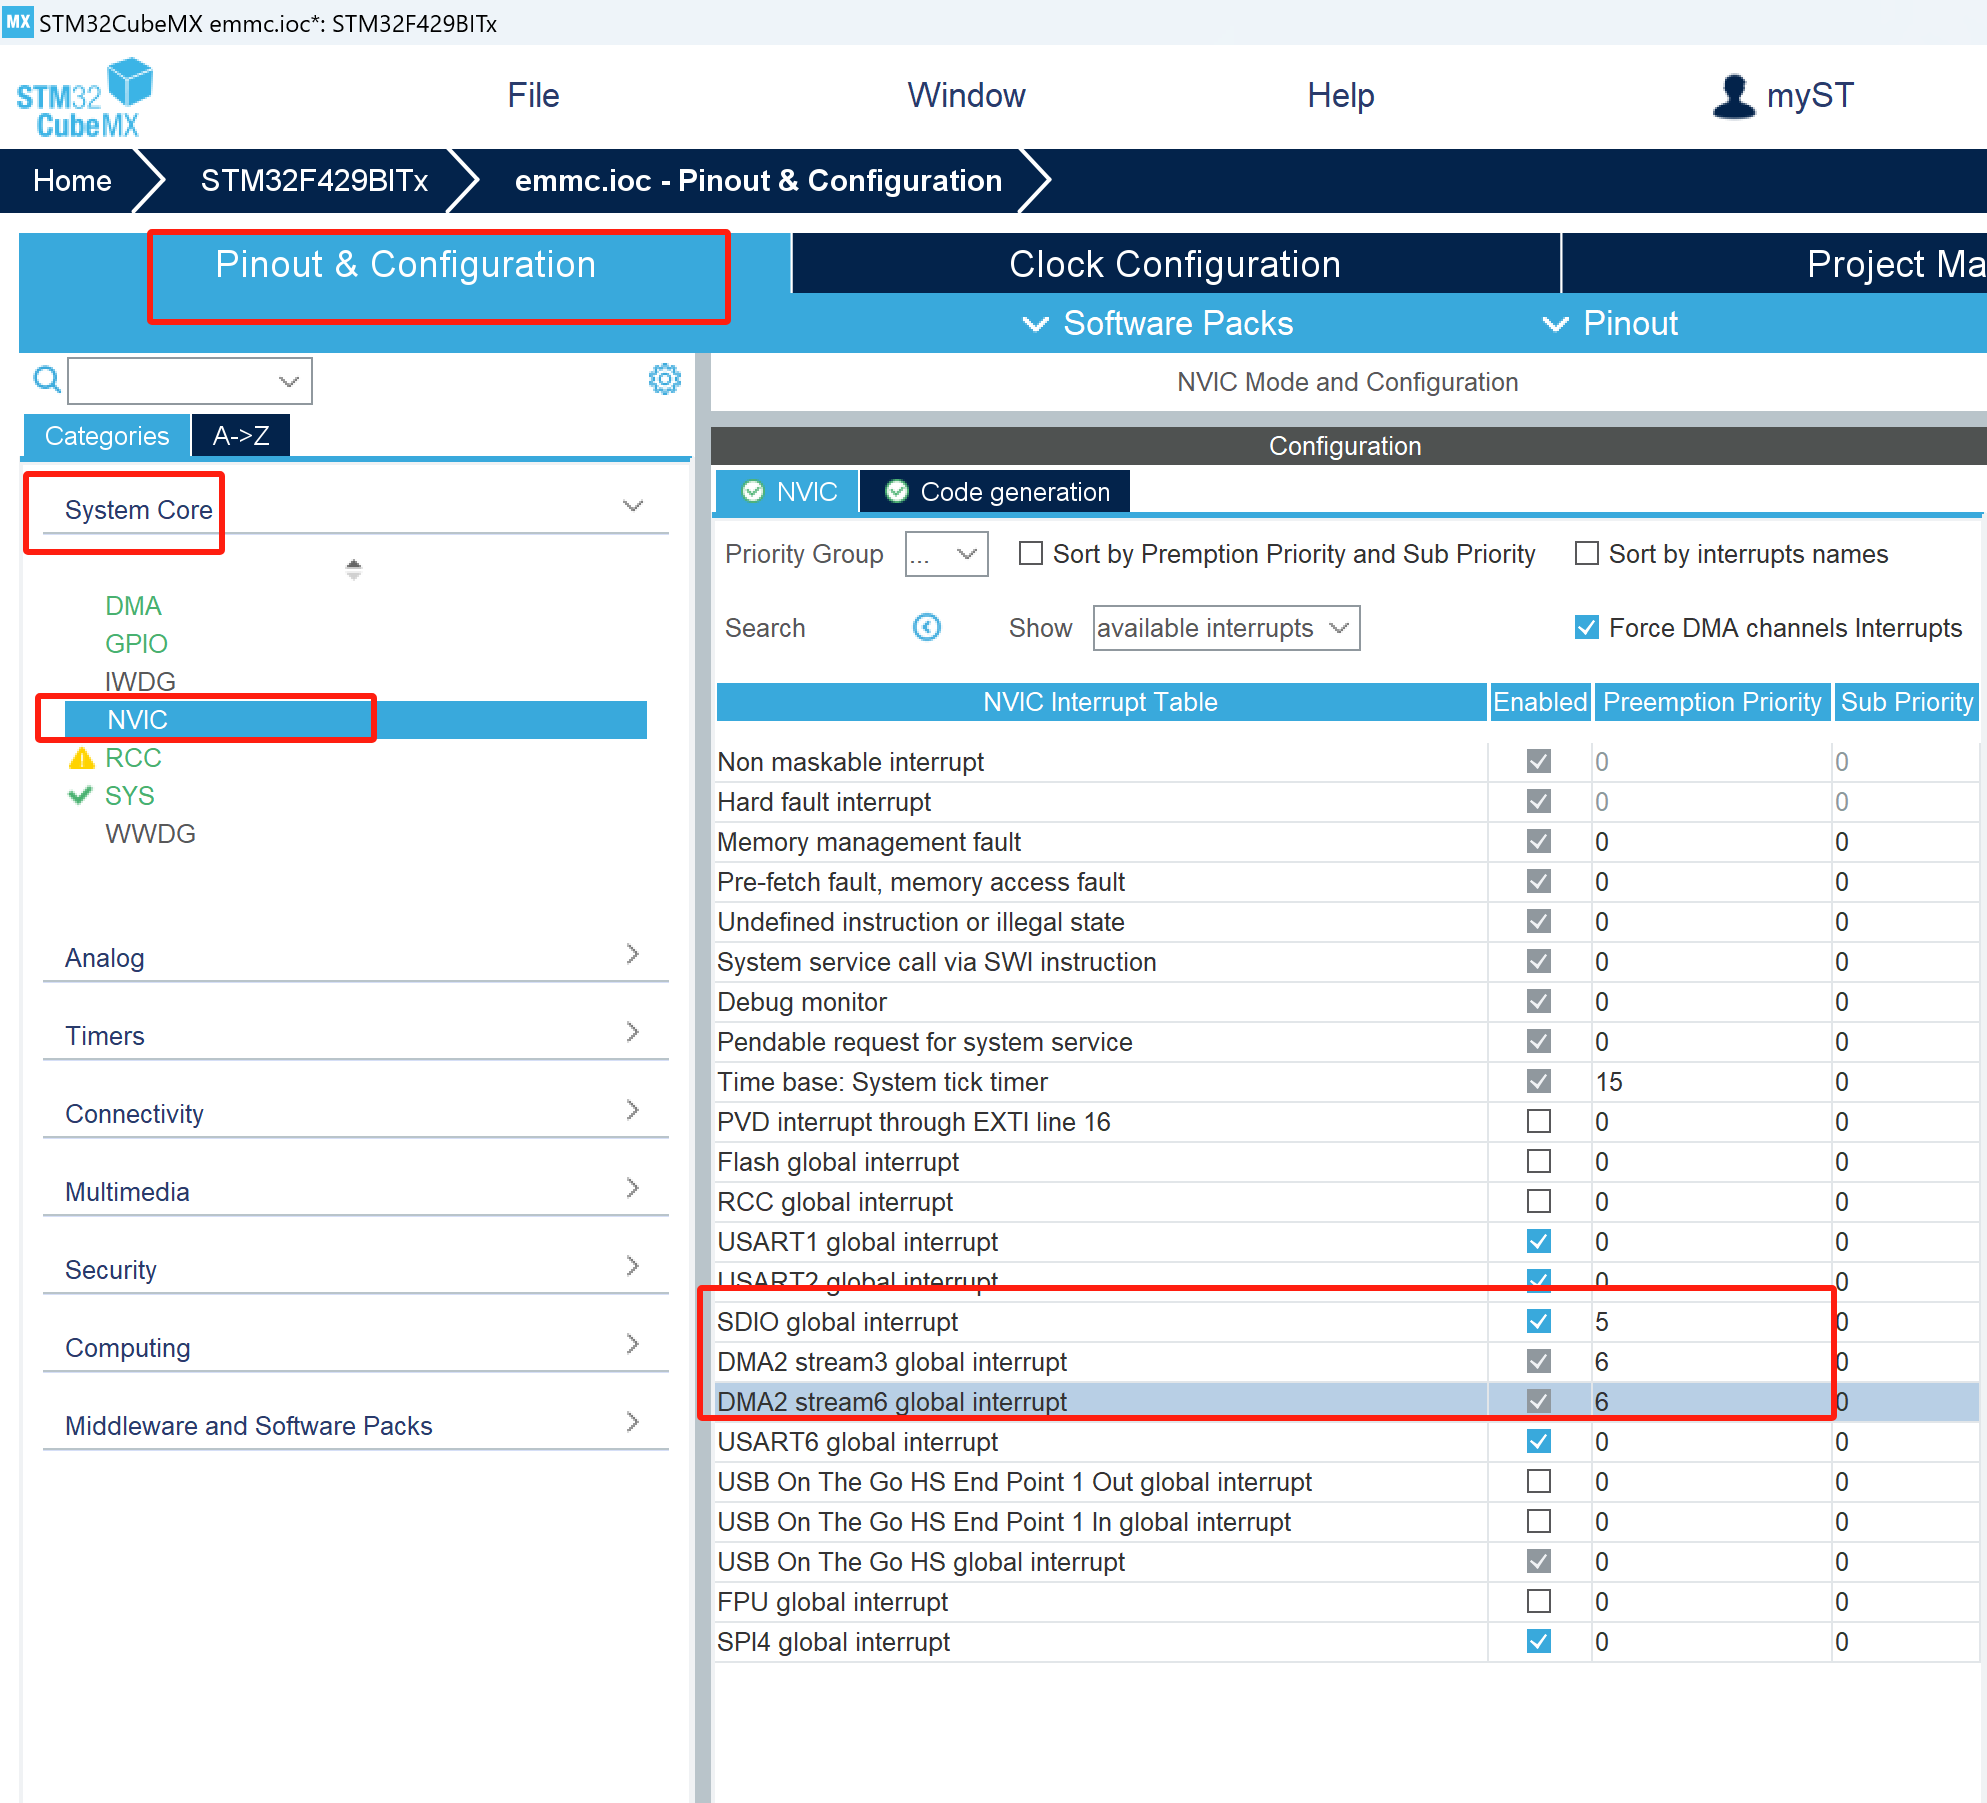Enable Sort by interrupts names checkbox
The width and height of the screenshot is (1987, 1803).
click(x=1586, y=554)
